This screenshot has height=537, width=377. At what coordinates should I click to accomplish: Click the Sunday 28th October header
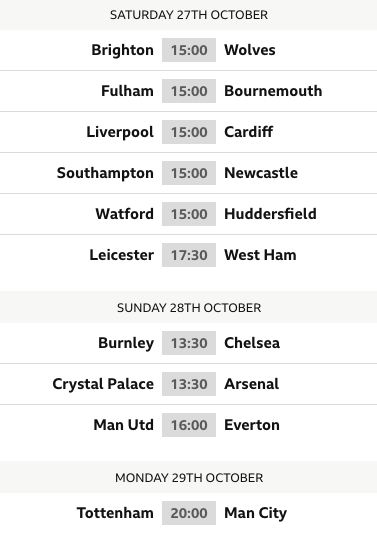click(189, 308)
